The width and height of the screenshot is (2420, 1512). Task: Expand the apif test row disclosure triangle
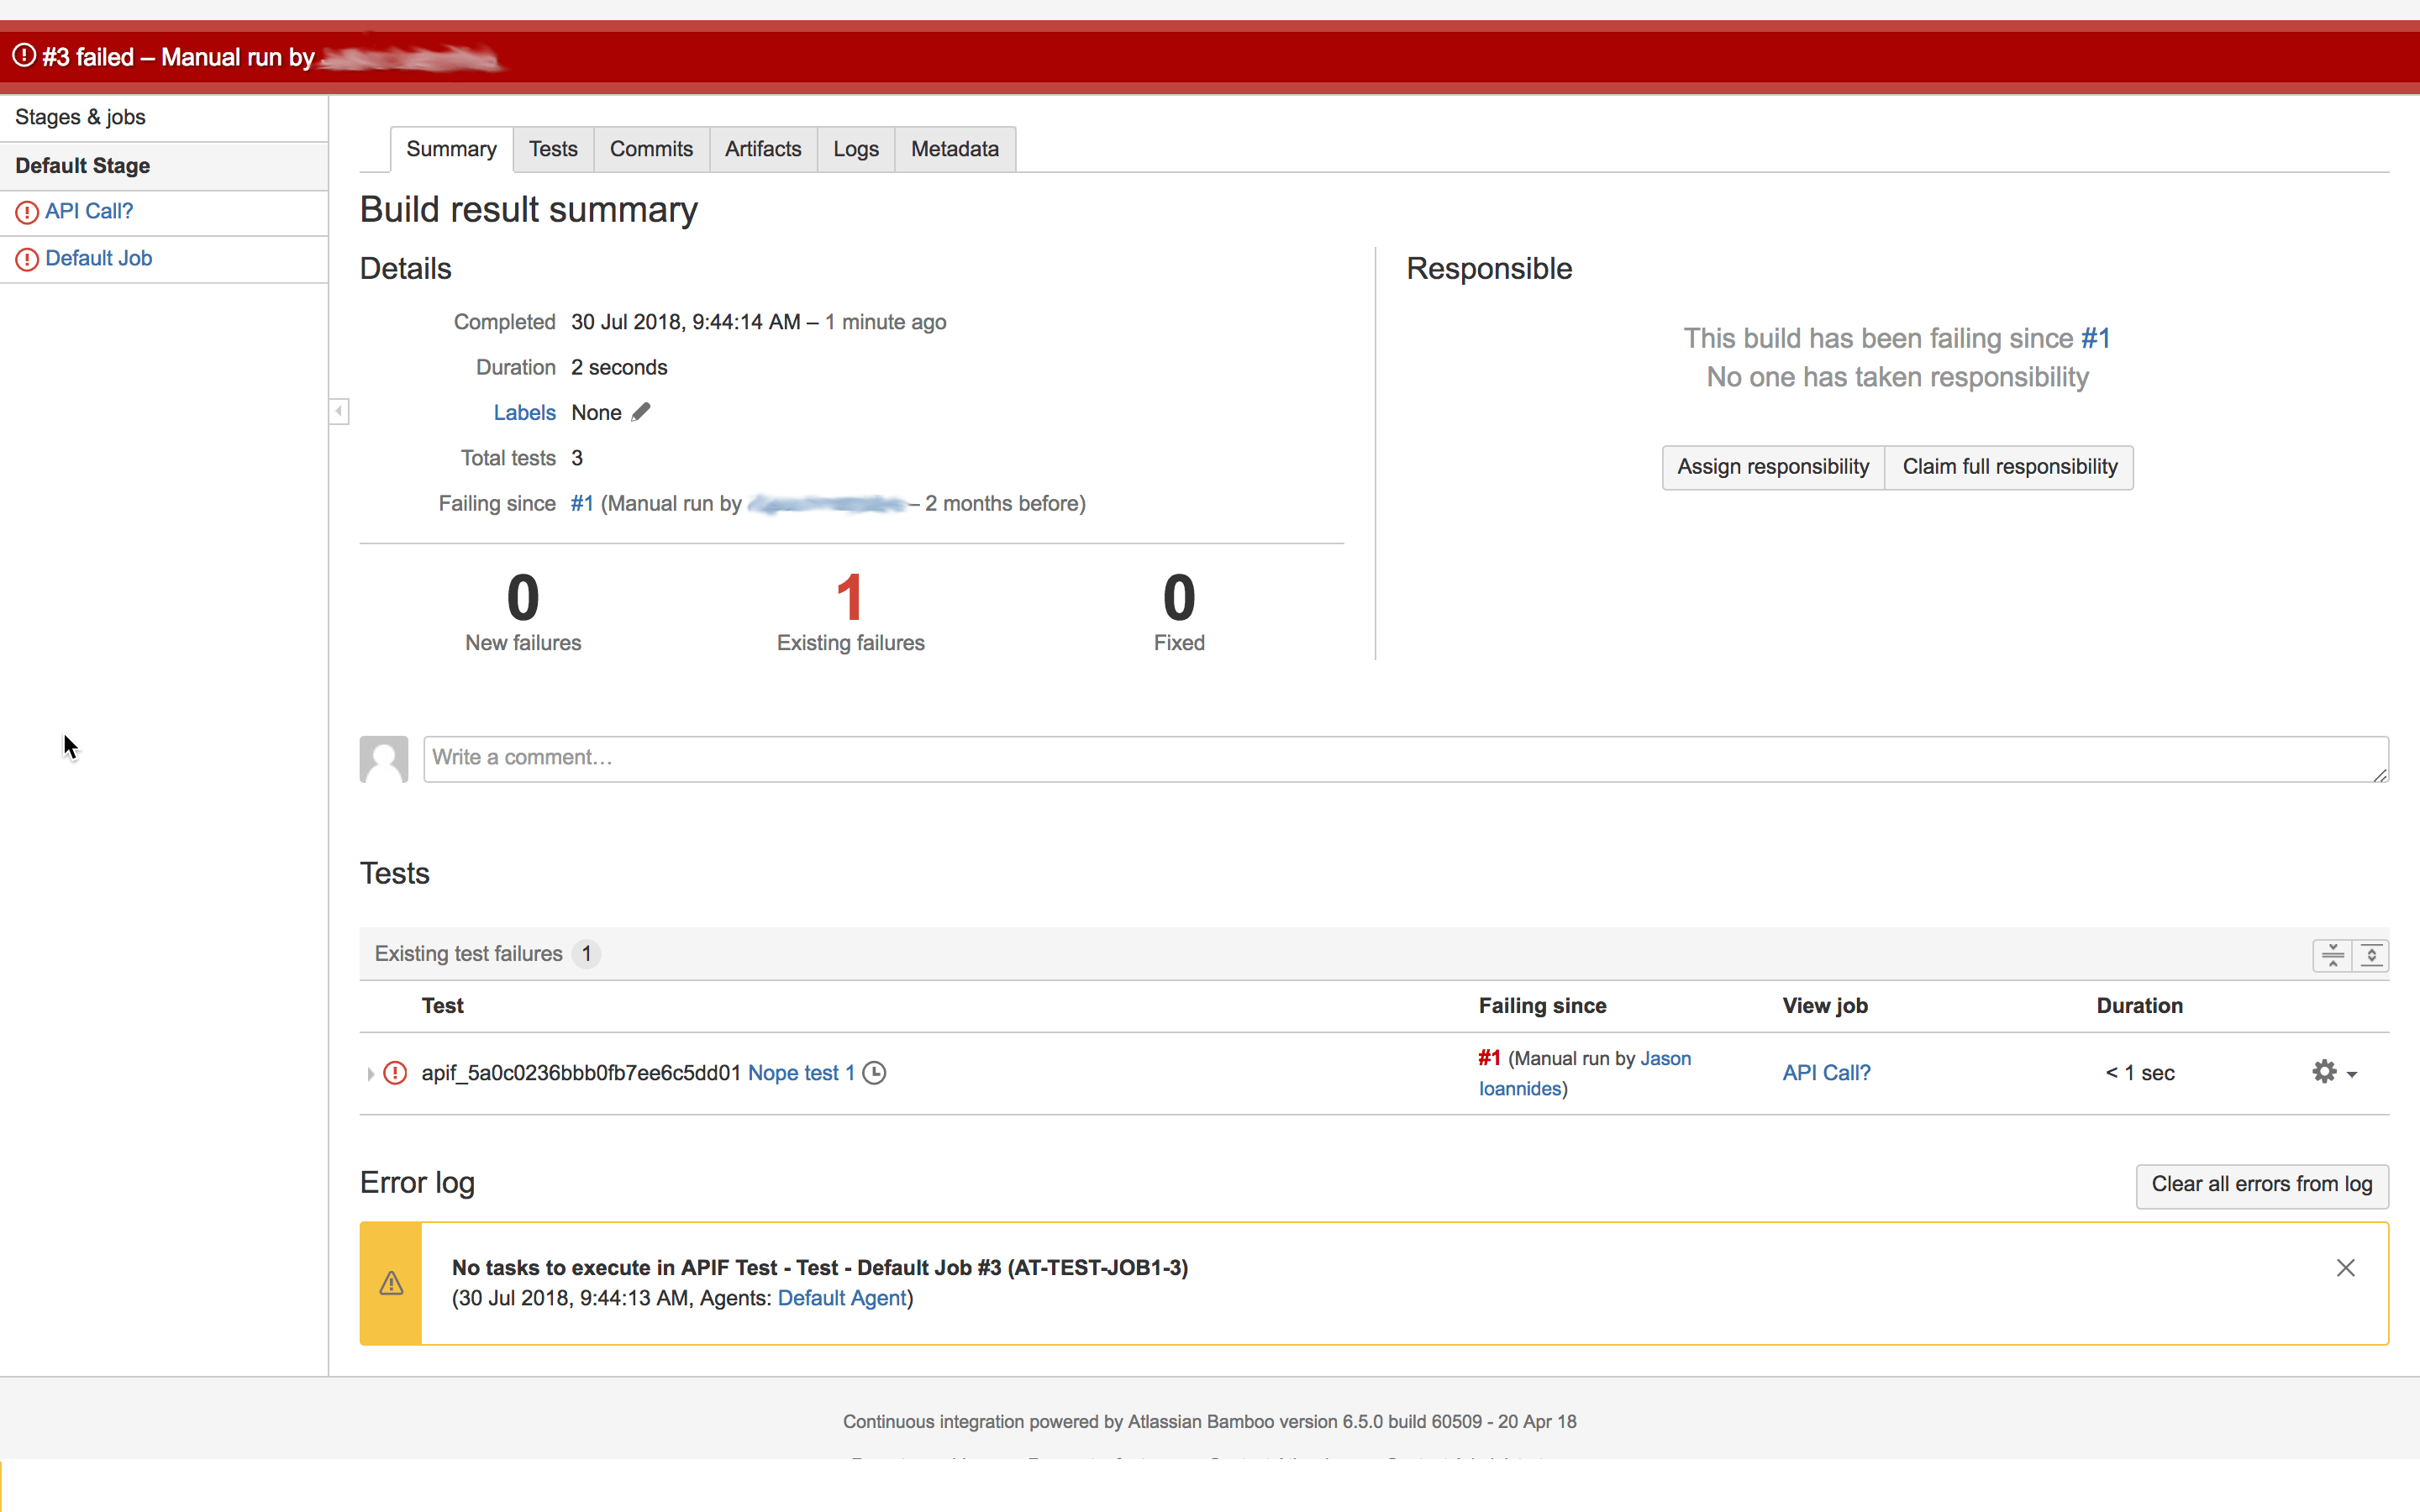(370, 1074)
